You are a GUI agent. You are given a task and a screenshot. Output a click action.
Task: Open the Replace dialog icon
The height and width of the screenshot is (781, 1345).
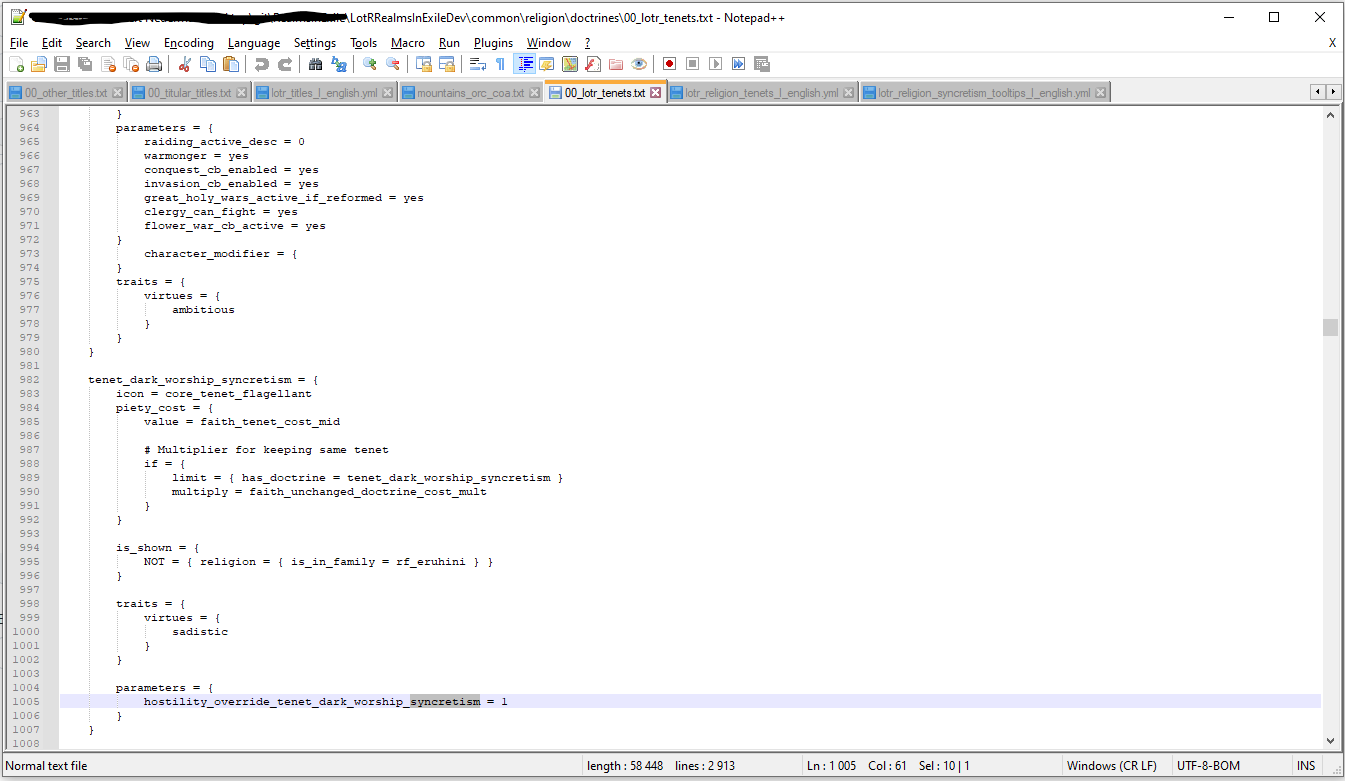click(339, 64)
